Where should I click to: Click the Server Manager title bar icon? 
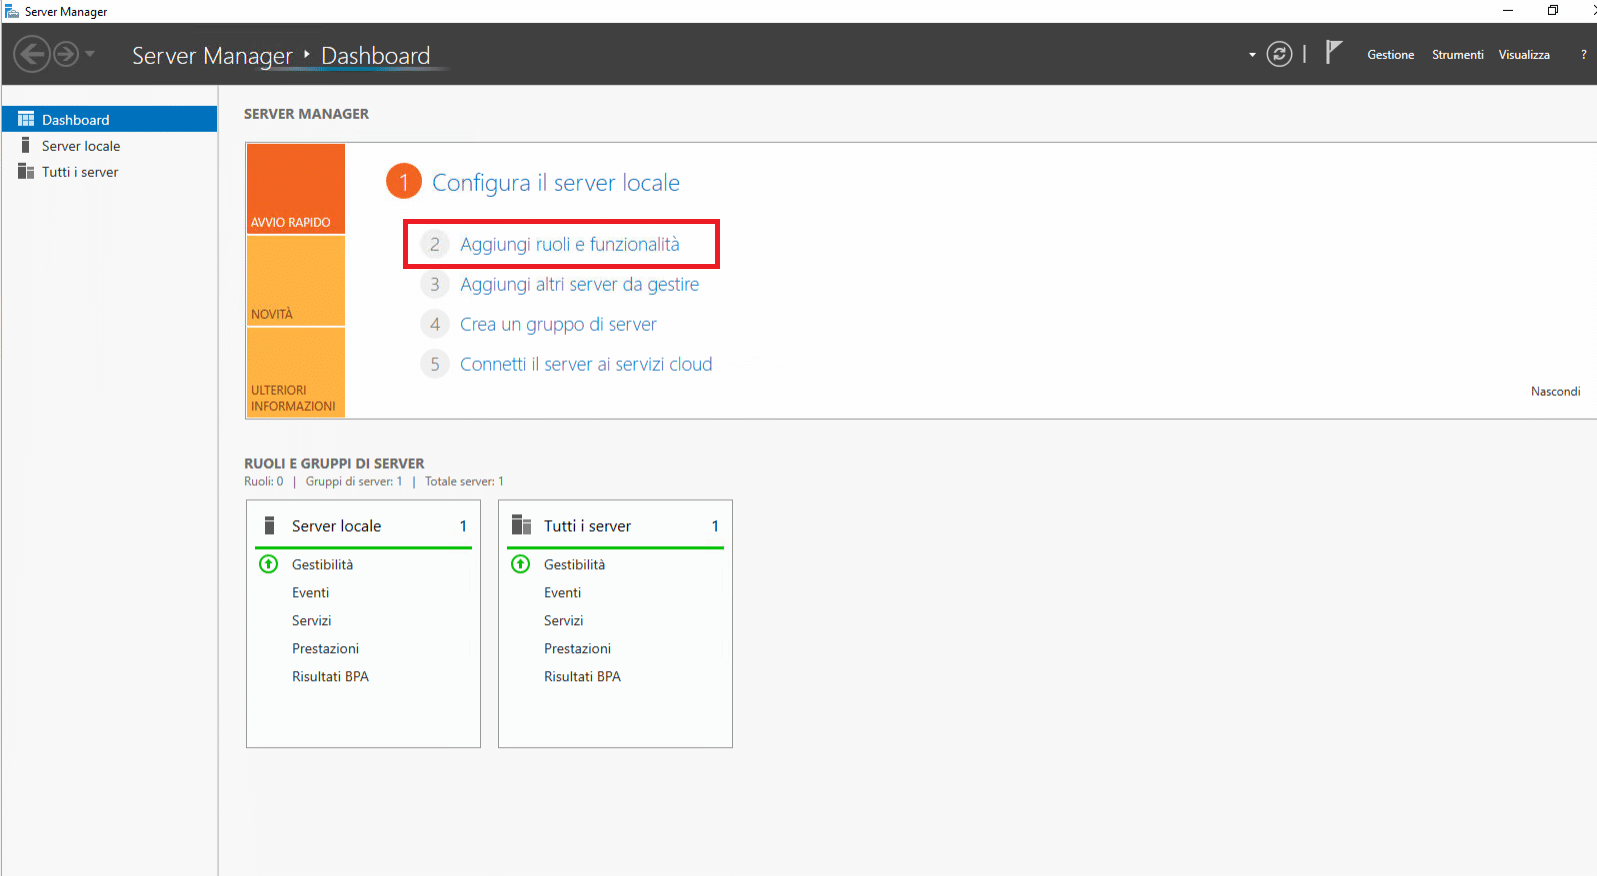click(x=12, y=11)
